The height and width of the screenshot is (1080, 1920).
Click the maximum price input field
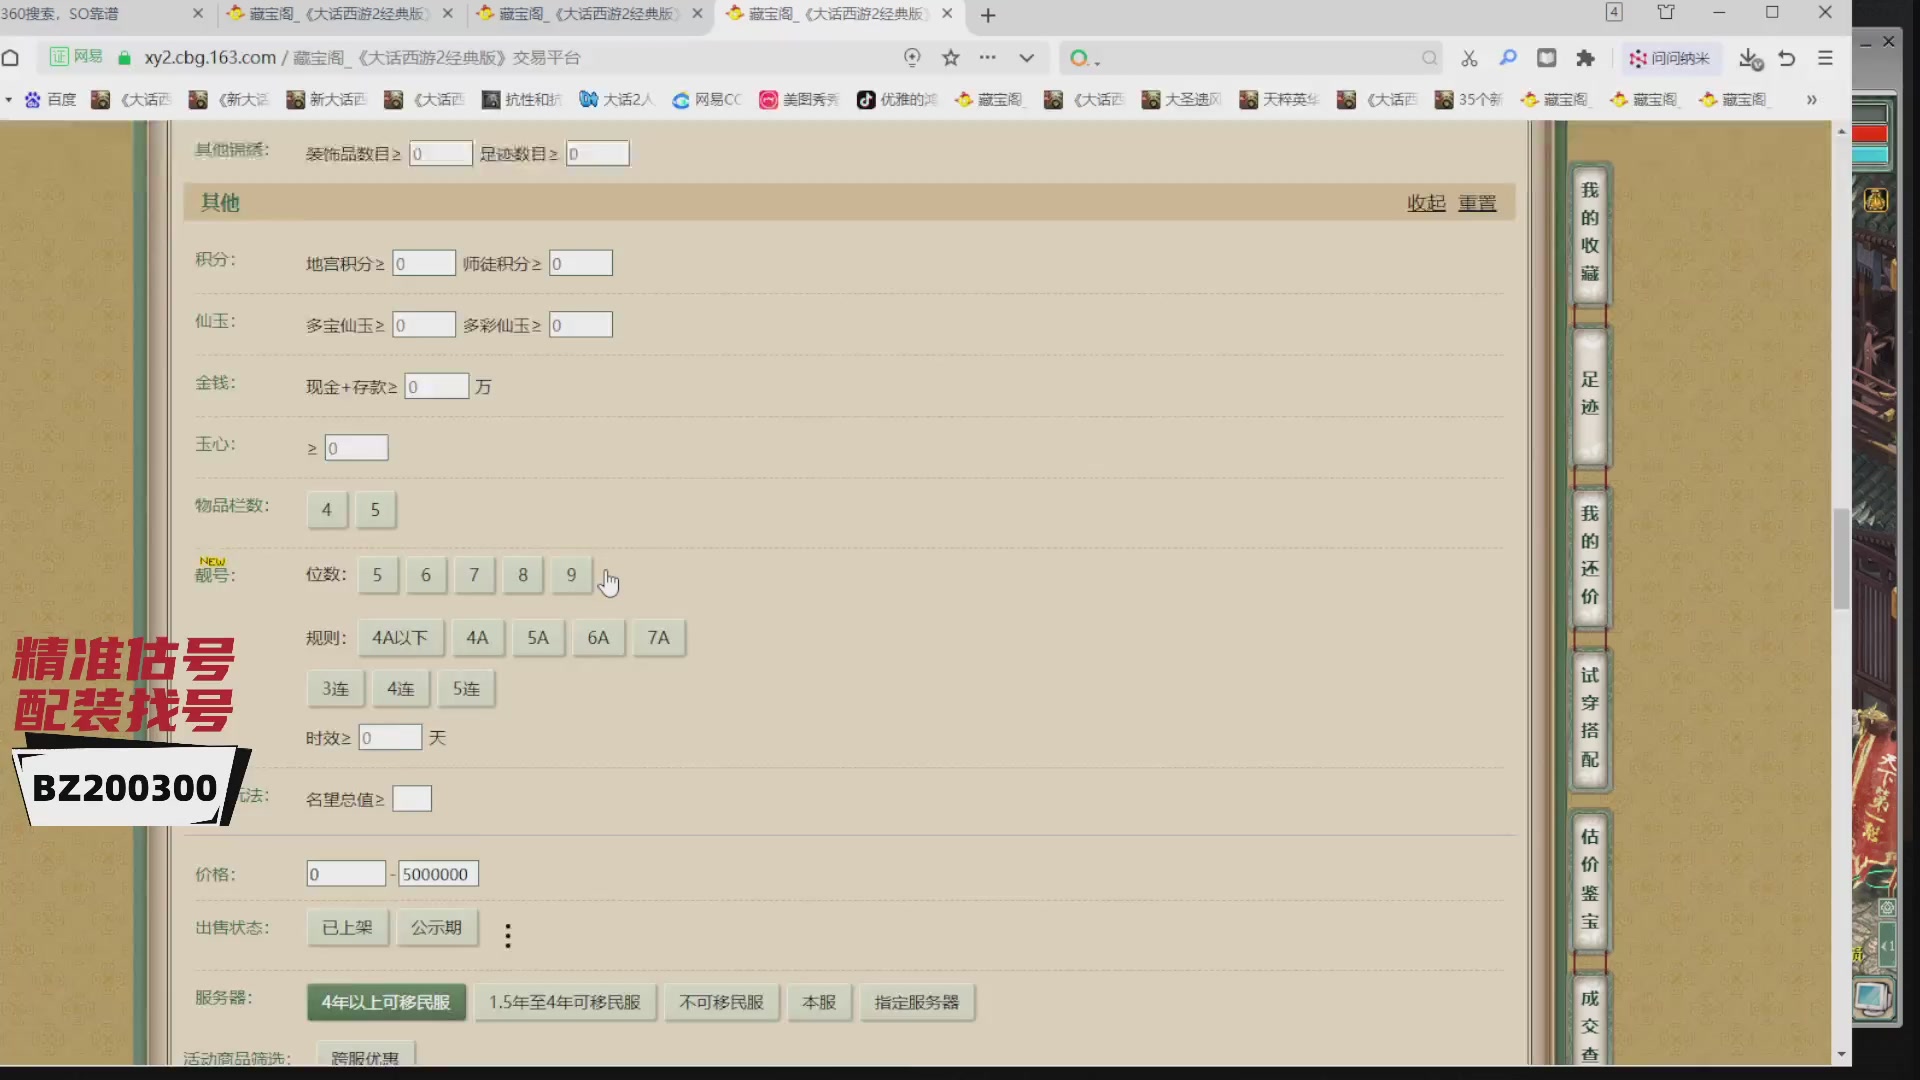click(437, 874)
